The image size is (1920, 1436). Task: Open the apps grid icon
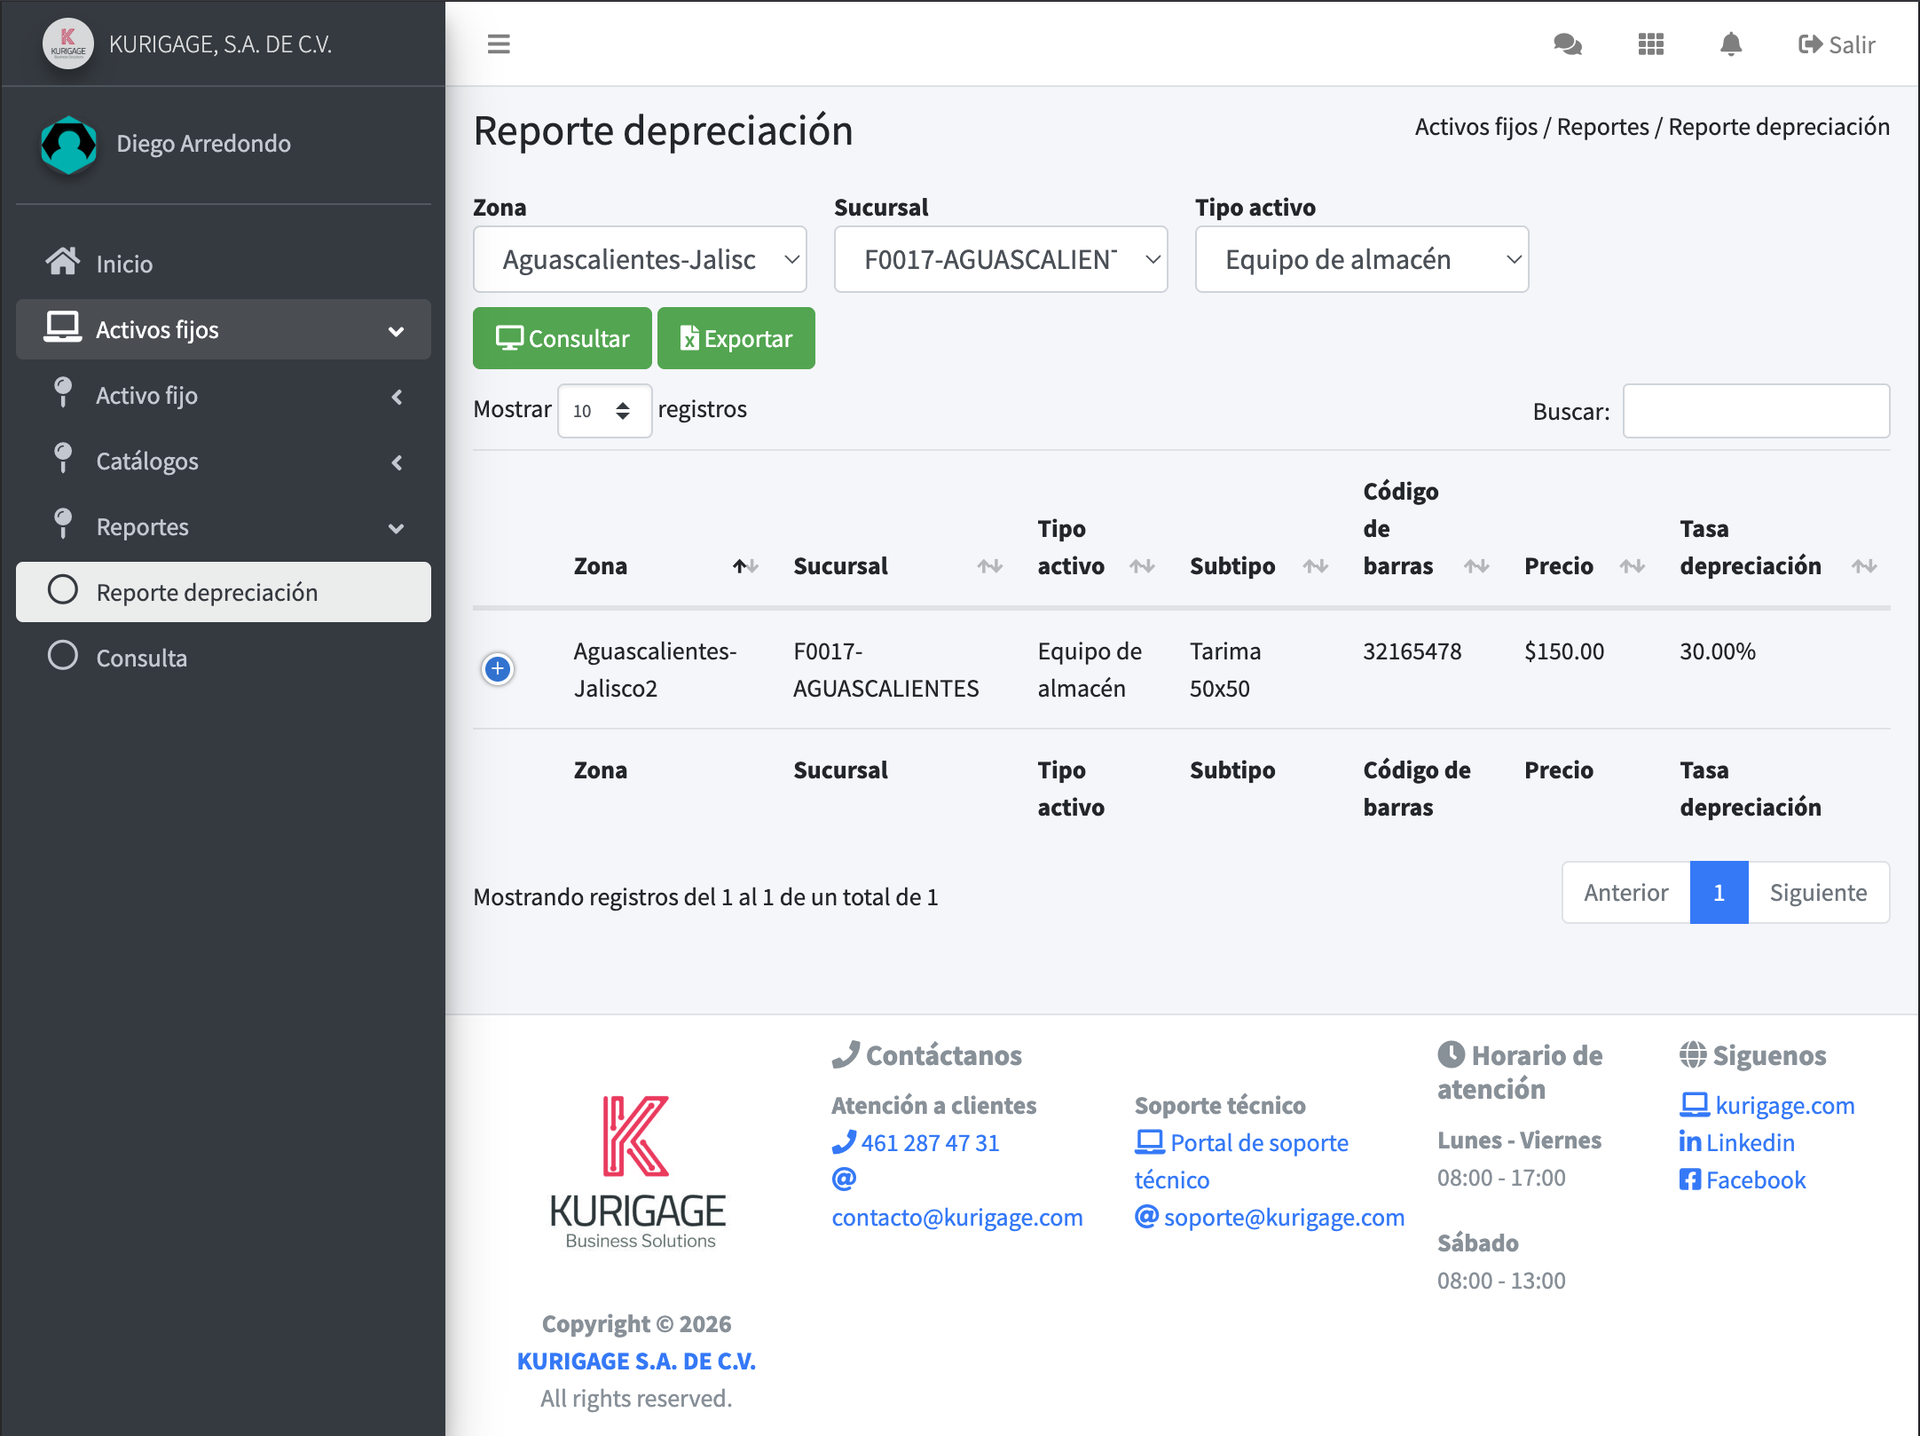pos(1650,44)
